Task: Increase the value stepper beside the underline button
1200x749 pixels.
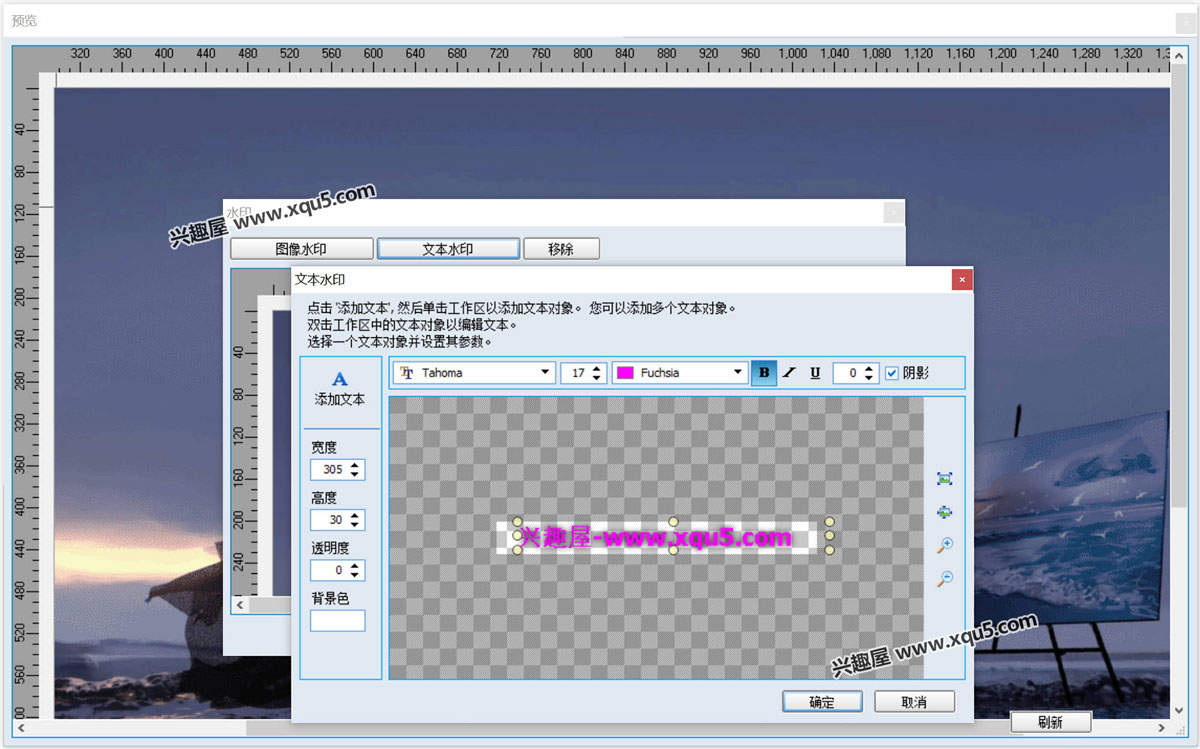Action: pos(869,368)
